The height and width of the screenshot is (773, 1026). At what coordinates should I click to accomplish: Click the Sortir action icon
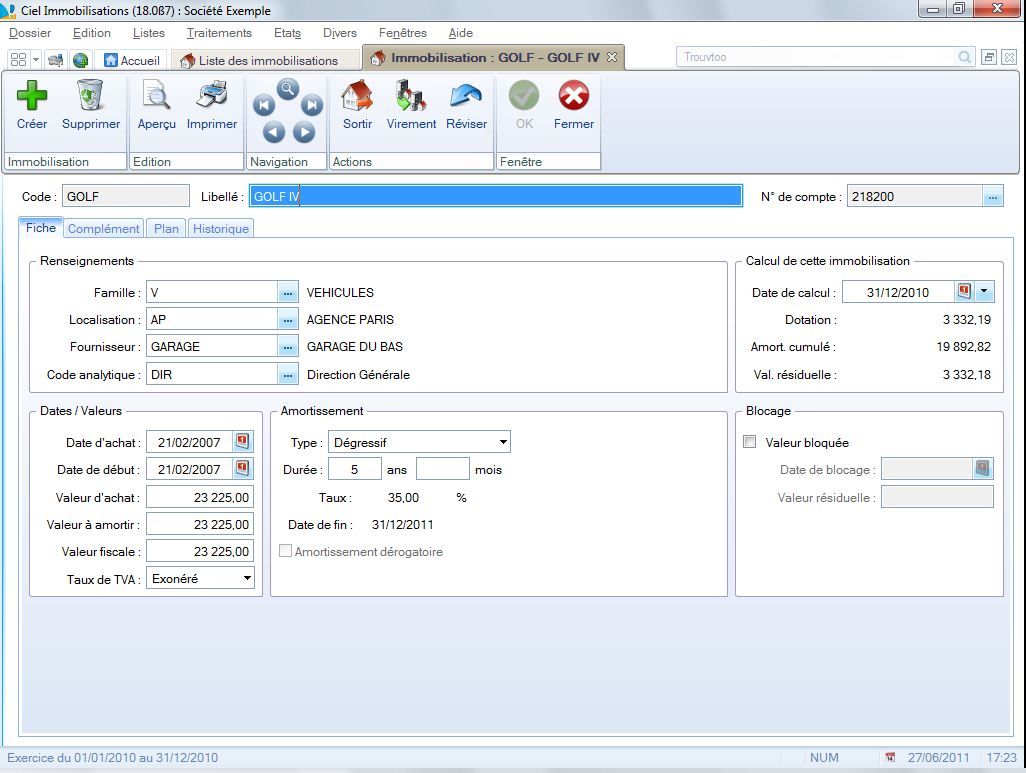[x=357, y=98]
